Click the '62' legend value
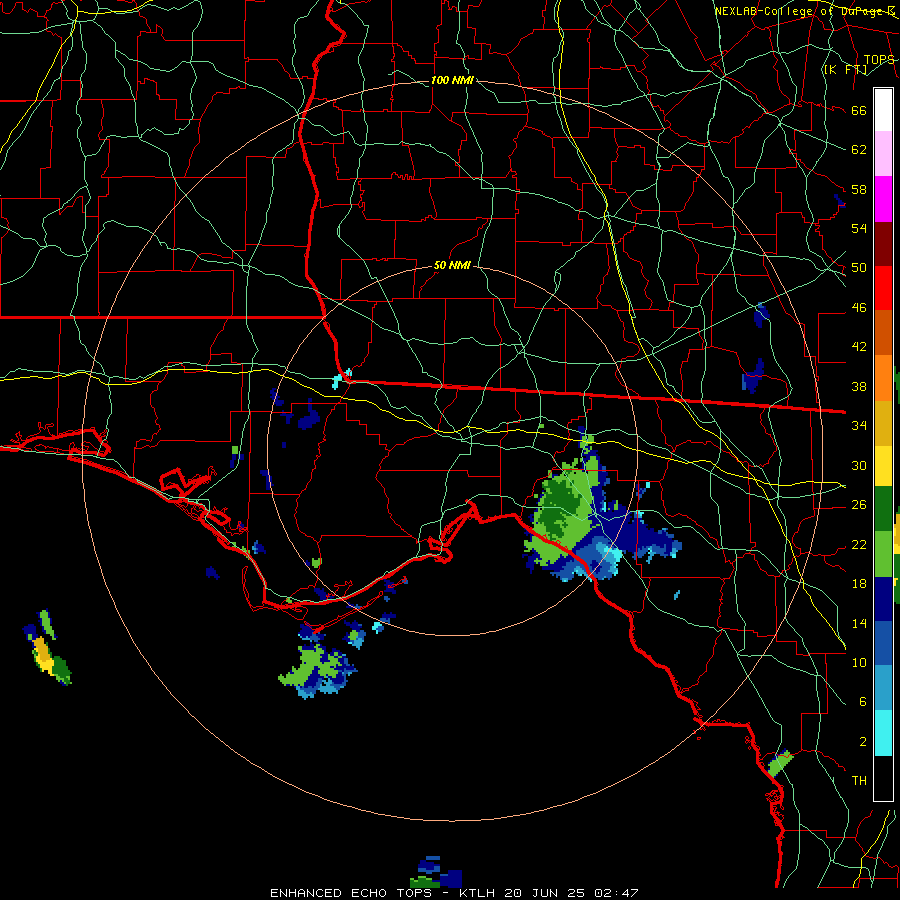Image resolution: width=900 pixels, height=900 pixels. coord(859,149)
